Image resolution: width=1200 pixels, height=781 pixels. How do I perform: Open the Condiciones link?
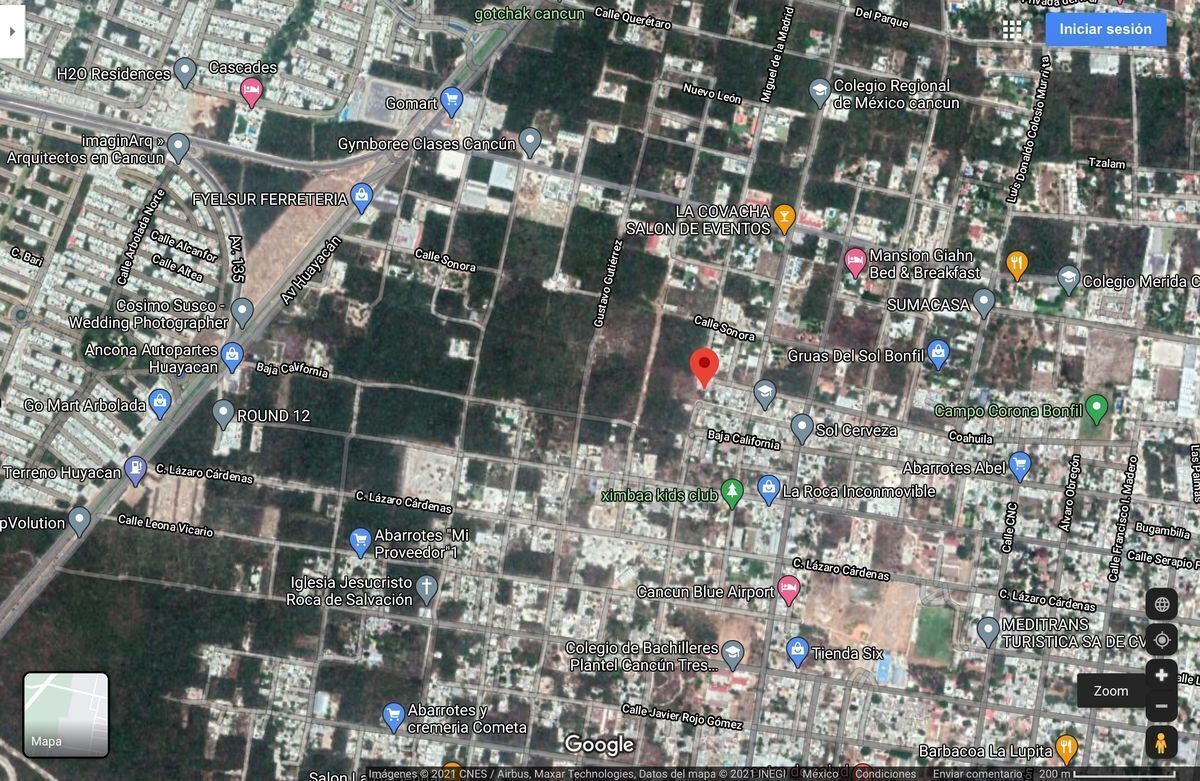click(885, 774)
